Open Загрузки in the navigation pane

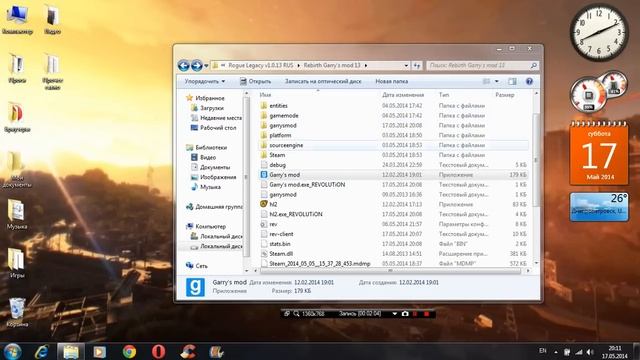click(211, 108)
